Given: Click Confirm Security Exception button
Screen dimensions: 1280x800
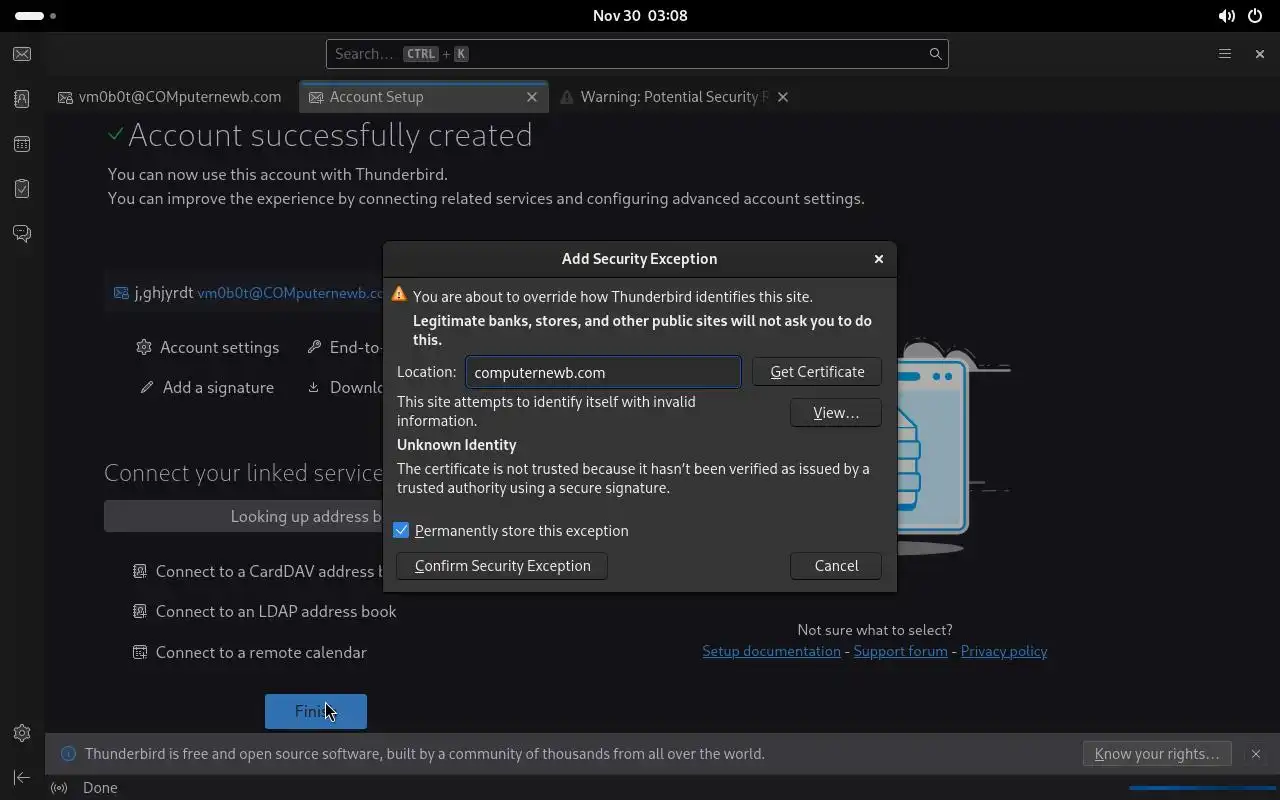Looking at the screenshot, I should 502,566.
